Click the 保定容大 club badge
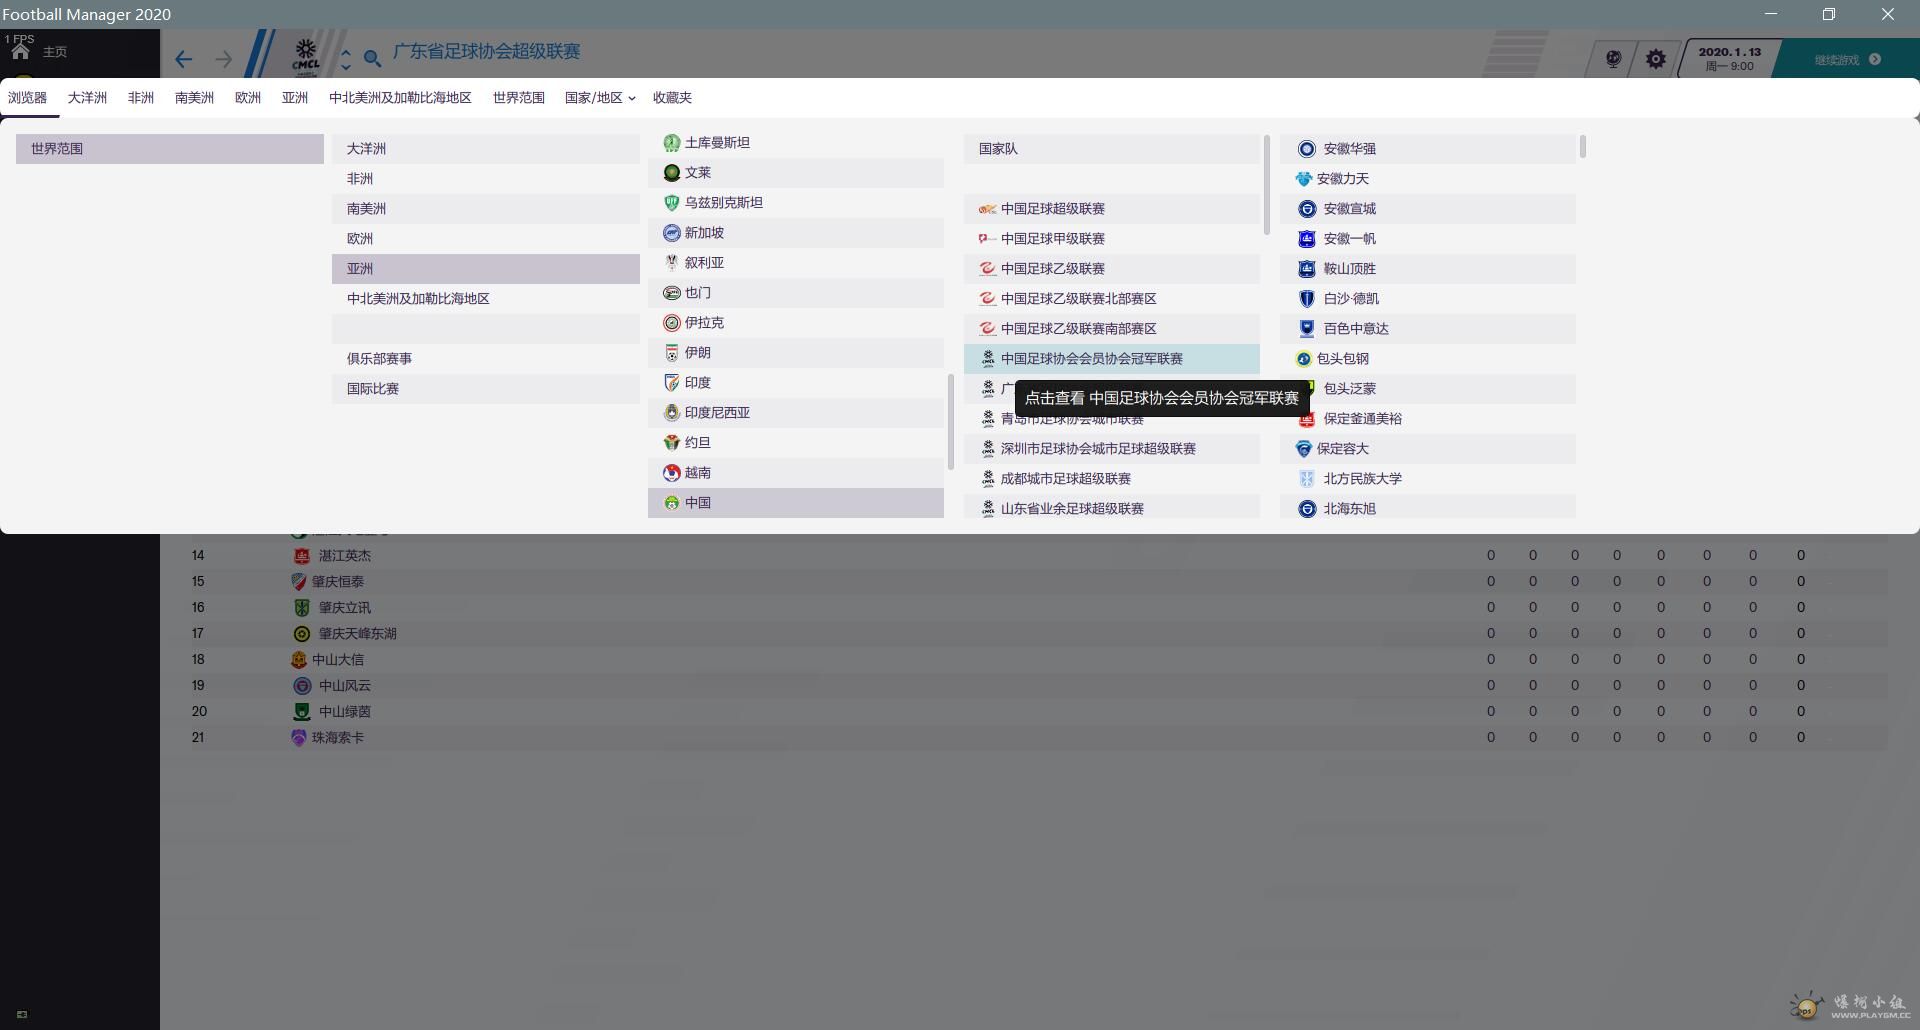The width and height of the screenshot is (1920, 1030). (x=1303, y=449)
